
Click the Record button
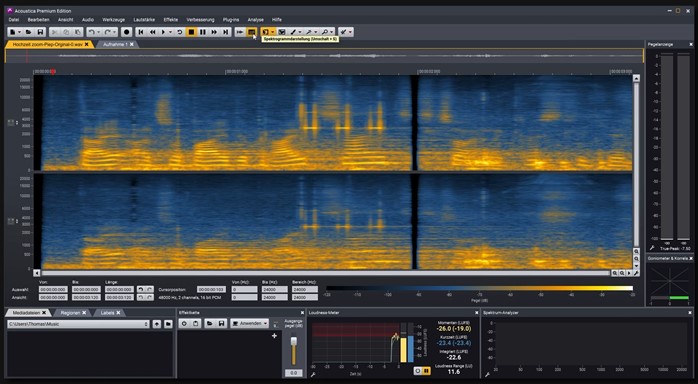pyautogui.click(x=126, y=32)
